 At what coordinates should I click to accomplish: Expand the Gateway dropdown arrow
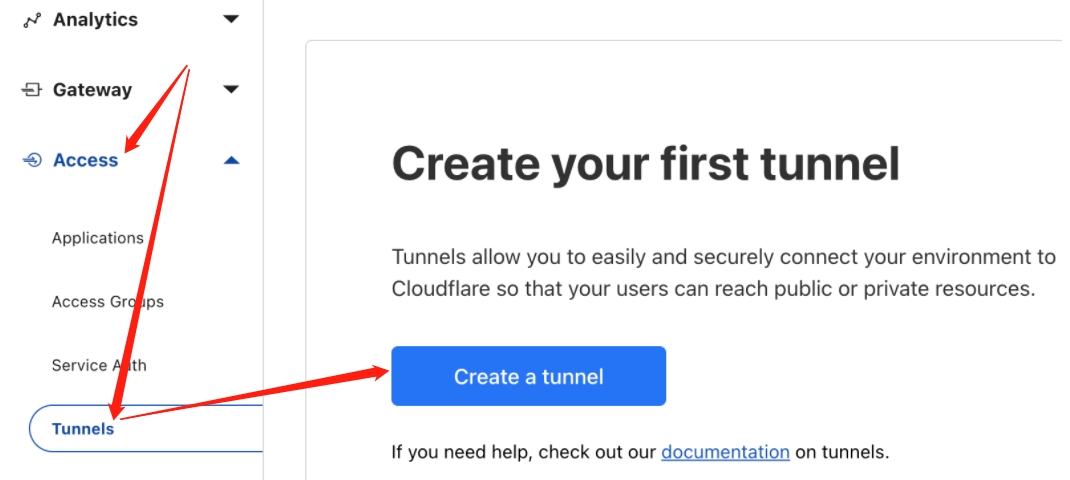coord(231,90)
